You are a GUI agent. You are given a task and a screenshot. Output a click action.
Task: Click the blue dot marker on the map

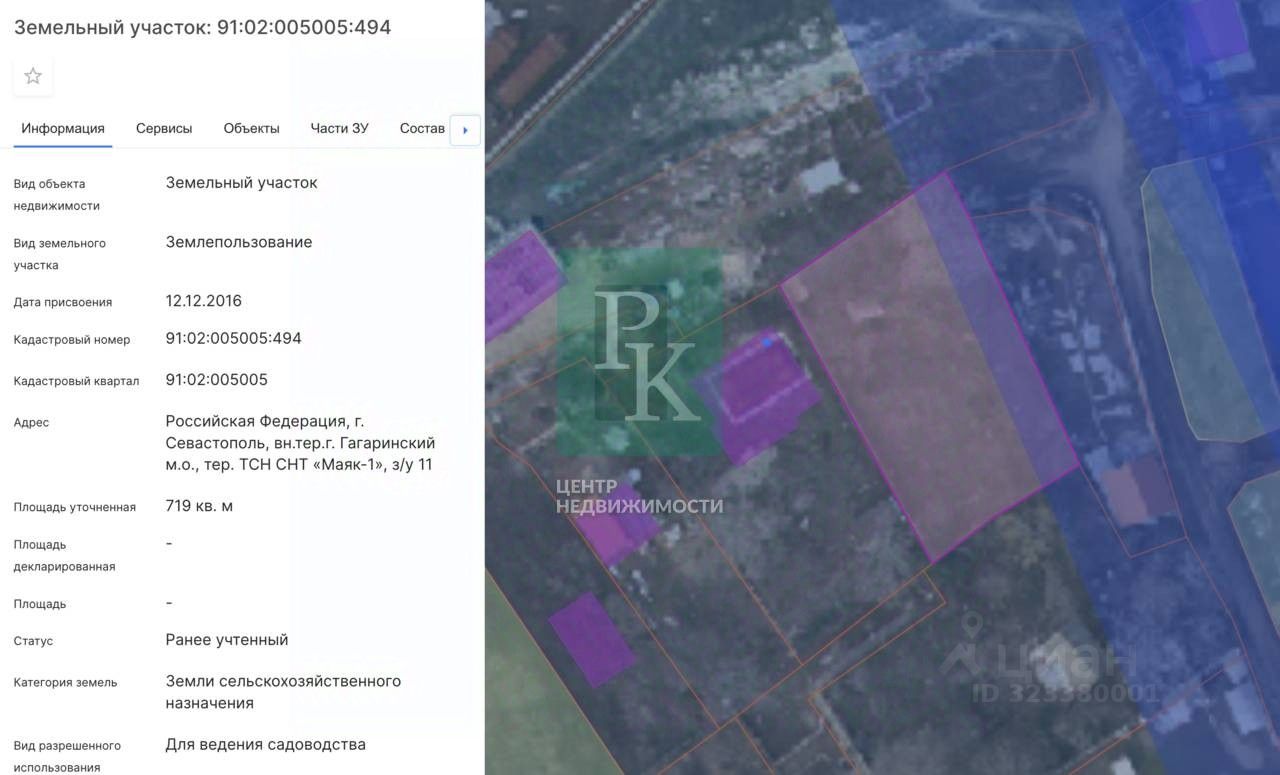click(x=767, y=342)
